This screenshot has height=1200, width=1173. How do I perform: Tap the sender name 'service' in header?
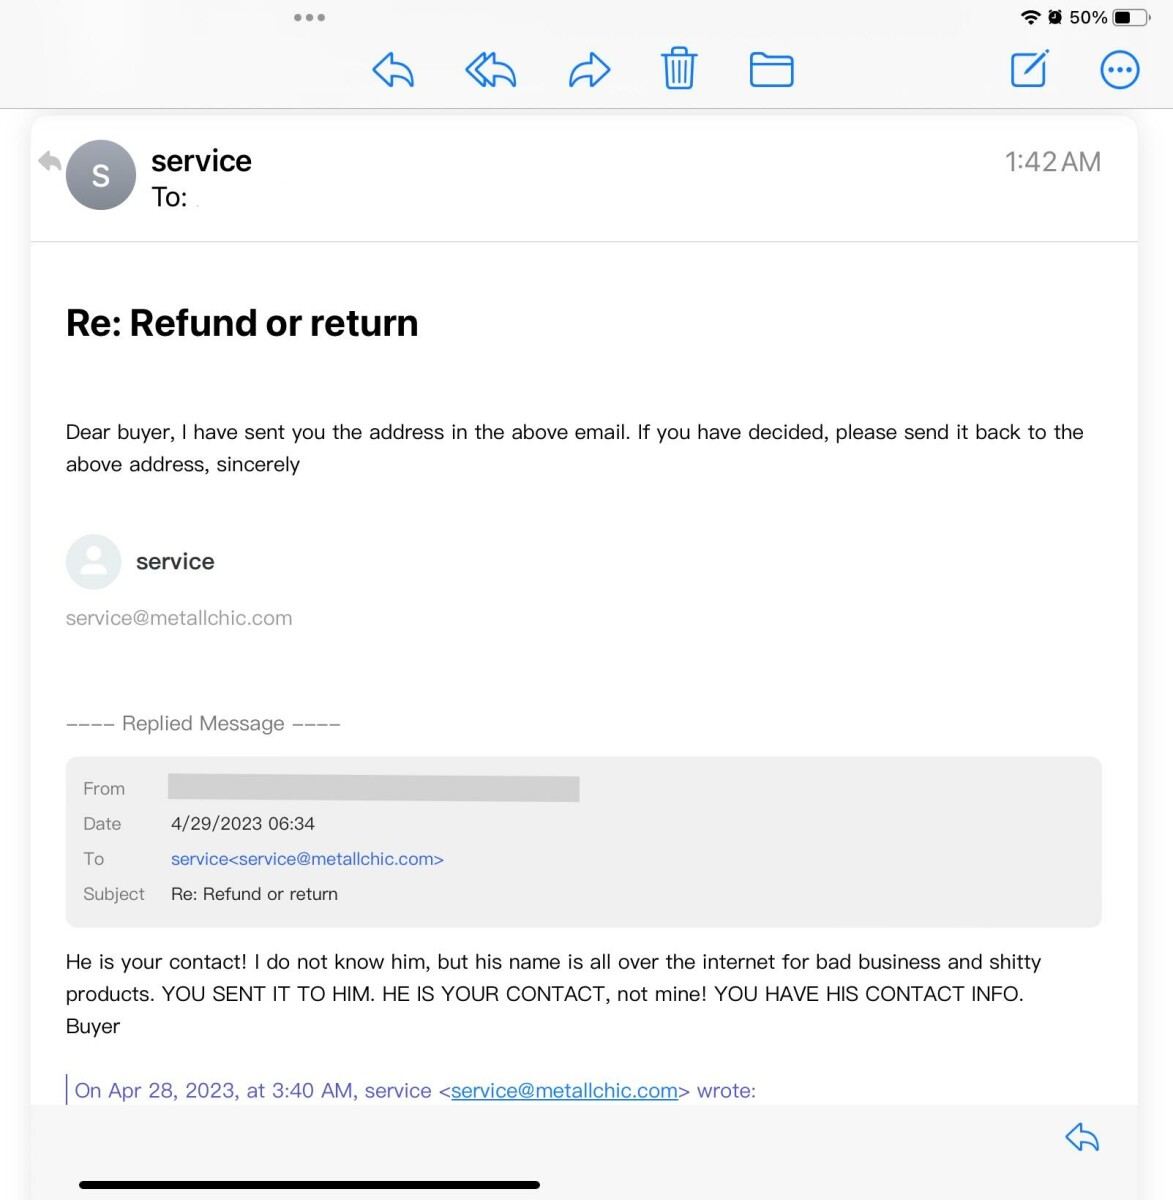coord(201,161)
